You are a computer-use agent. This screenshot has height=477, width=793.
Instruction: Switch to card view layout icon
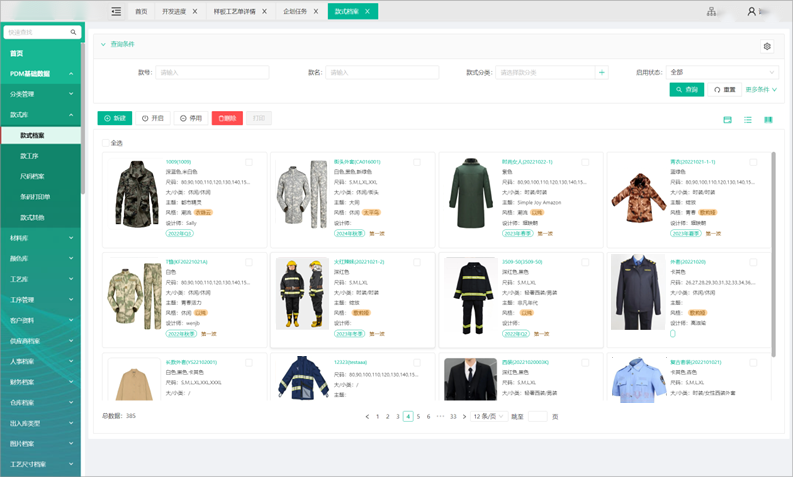pyautogui.click(x=728, y=119)
